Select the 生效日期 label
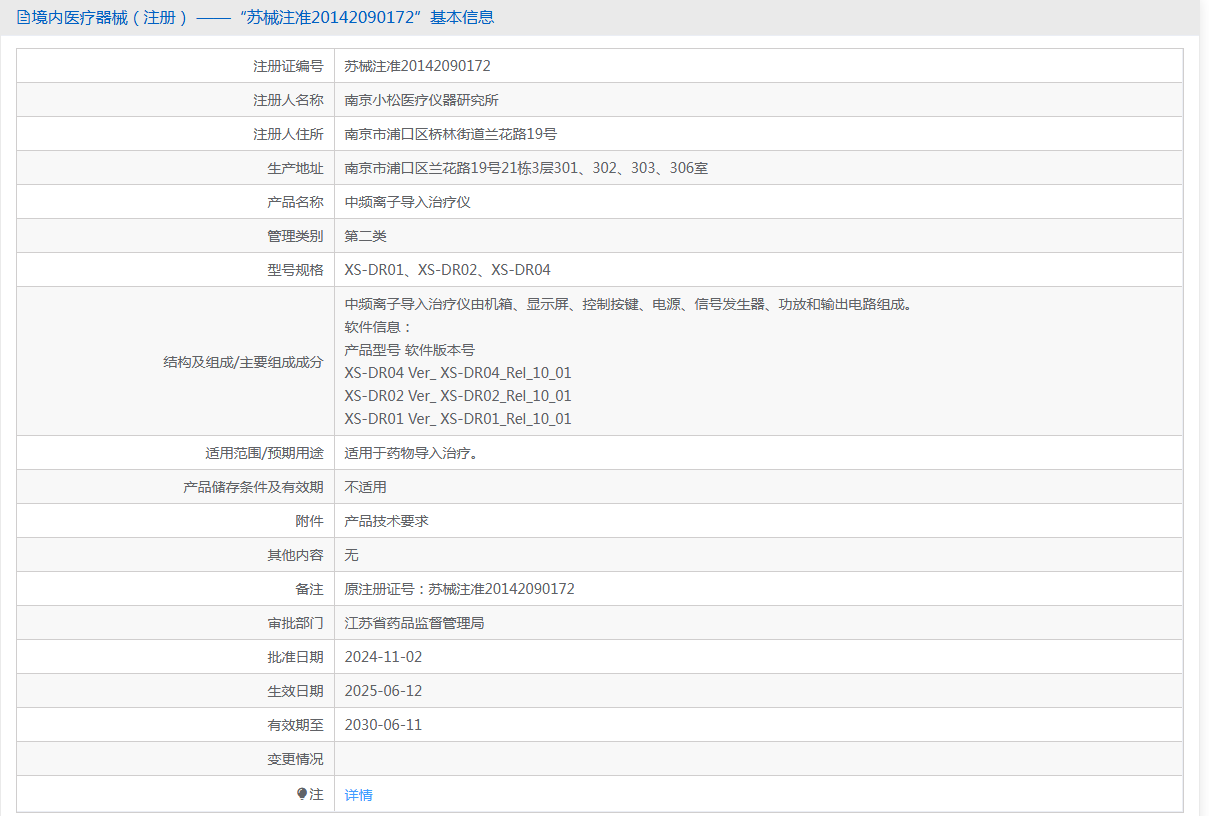Viewport: 1209px width, 816px height. 295,691
